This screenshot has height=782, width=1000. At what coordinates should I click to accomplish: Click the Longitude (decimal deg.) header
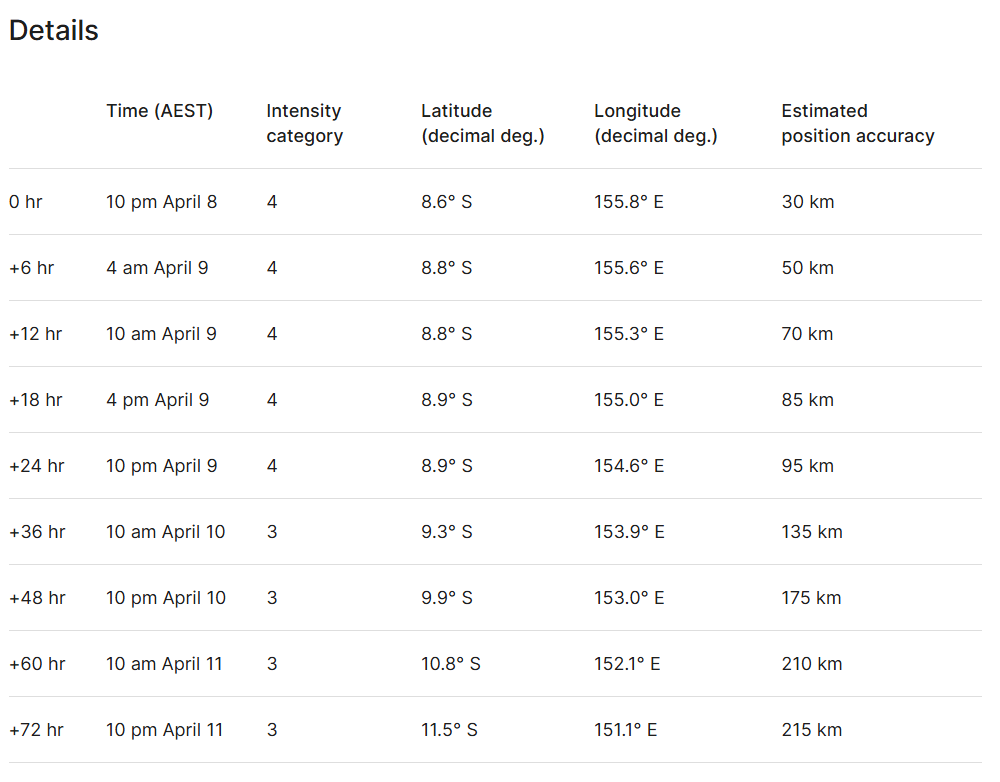655,123
